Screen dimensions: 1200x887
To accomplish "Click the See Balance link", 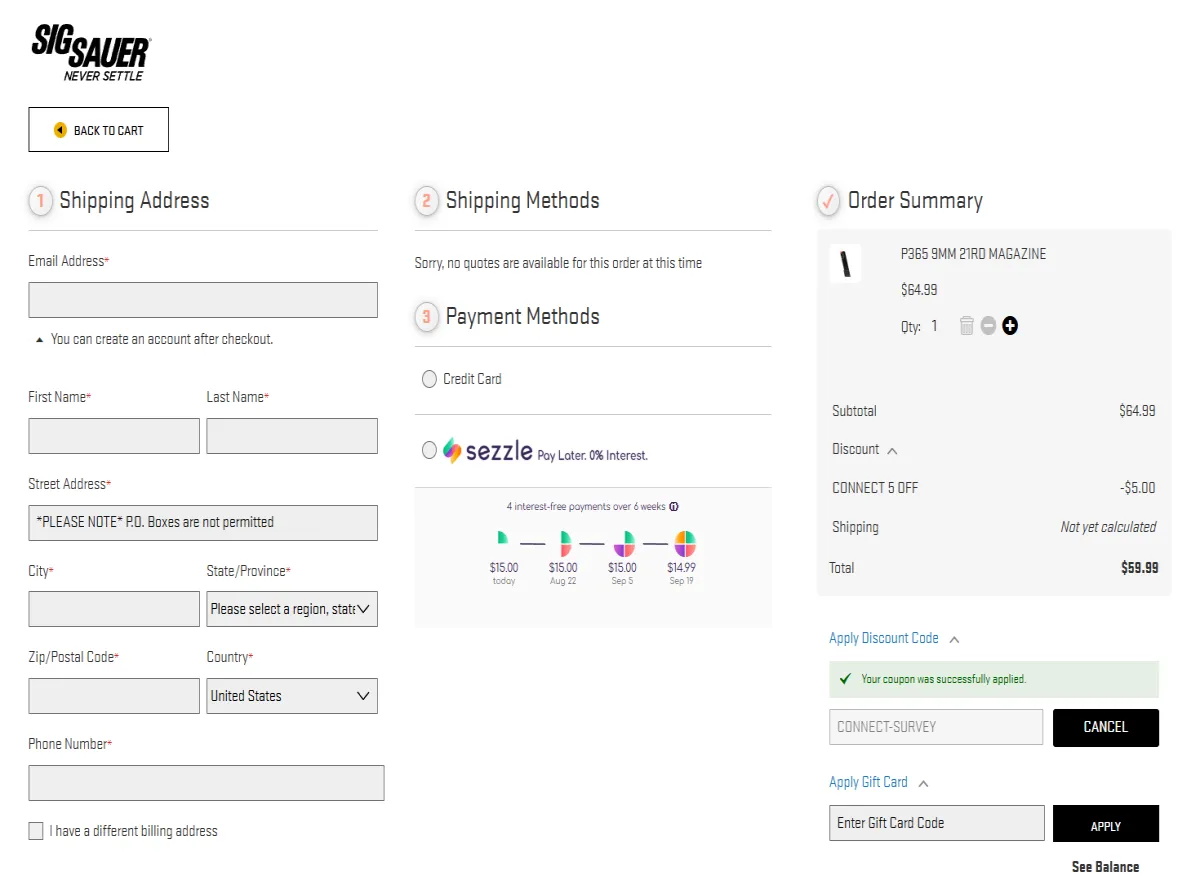I will (x=1105, y=867).
